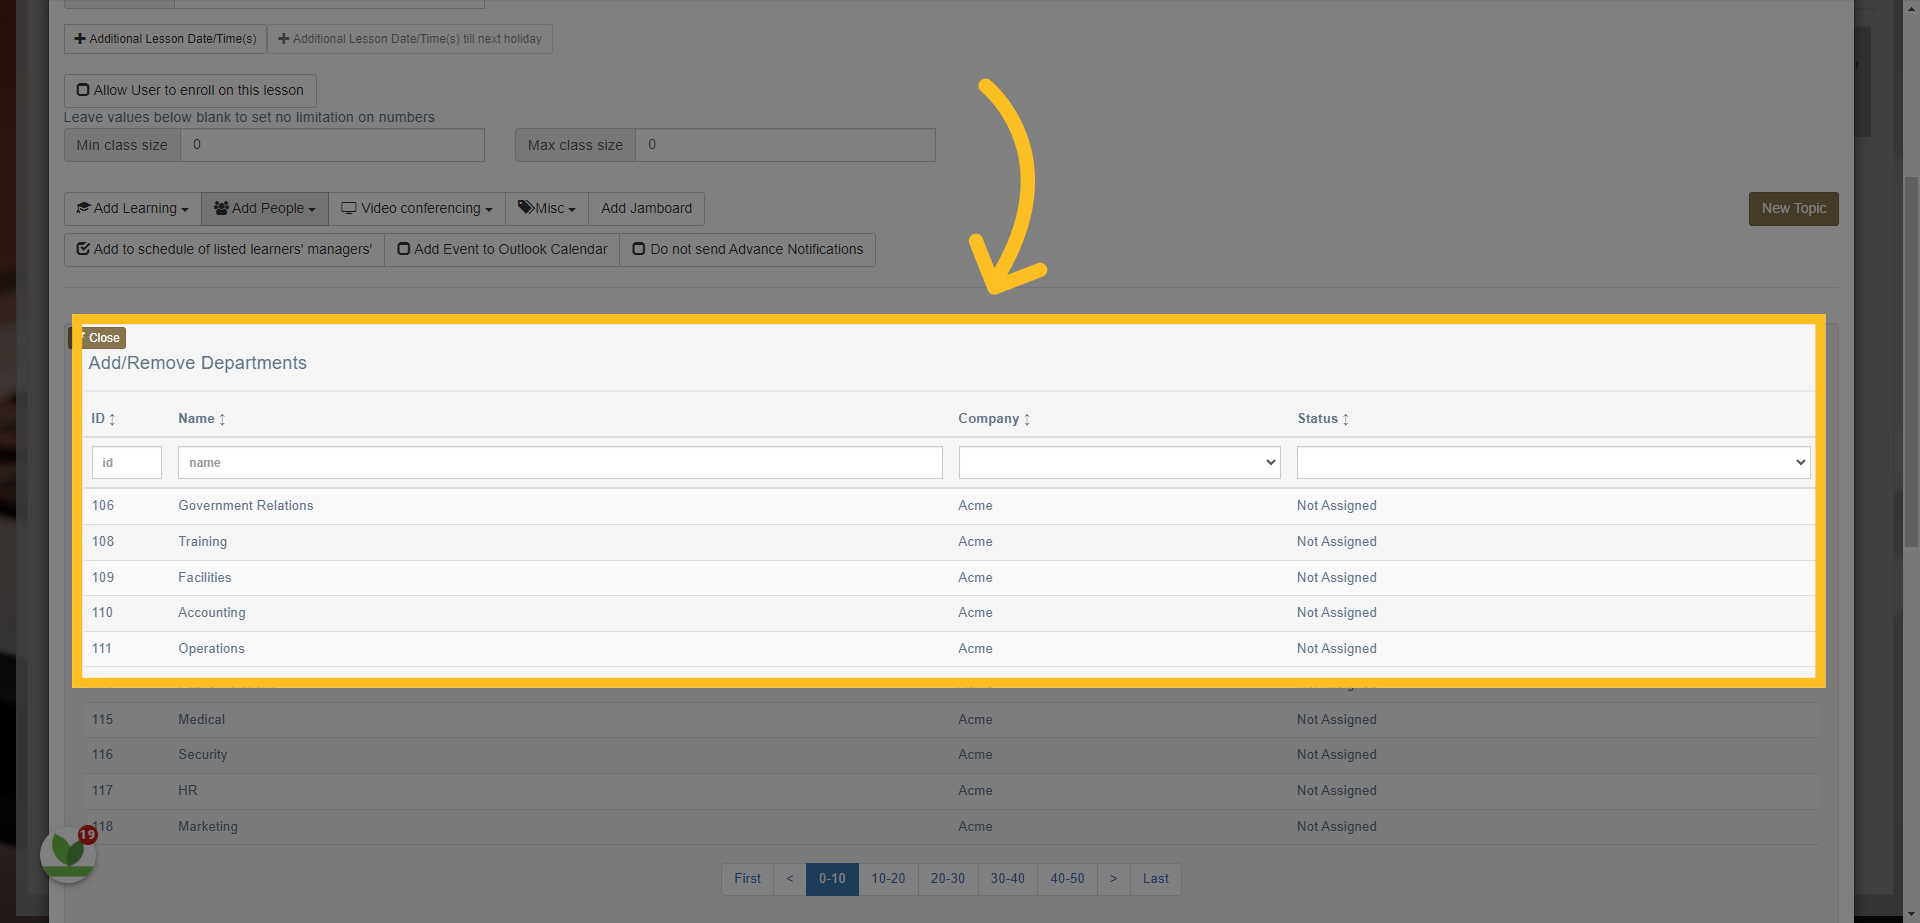Screen dimensions: 1920x923
Task: Click Additional Lesson Date/Time(s) button
Action: pyautogui.click(x=165, y=39)
